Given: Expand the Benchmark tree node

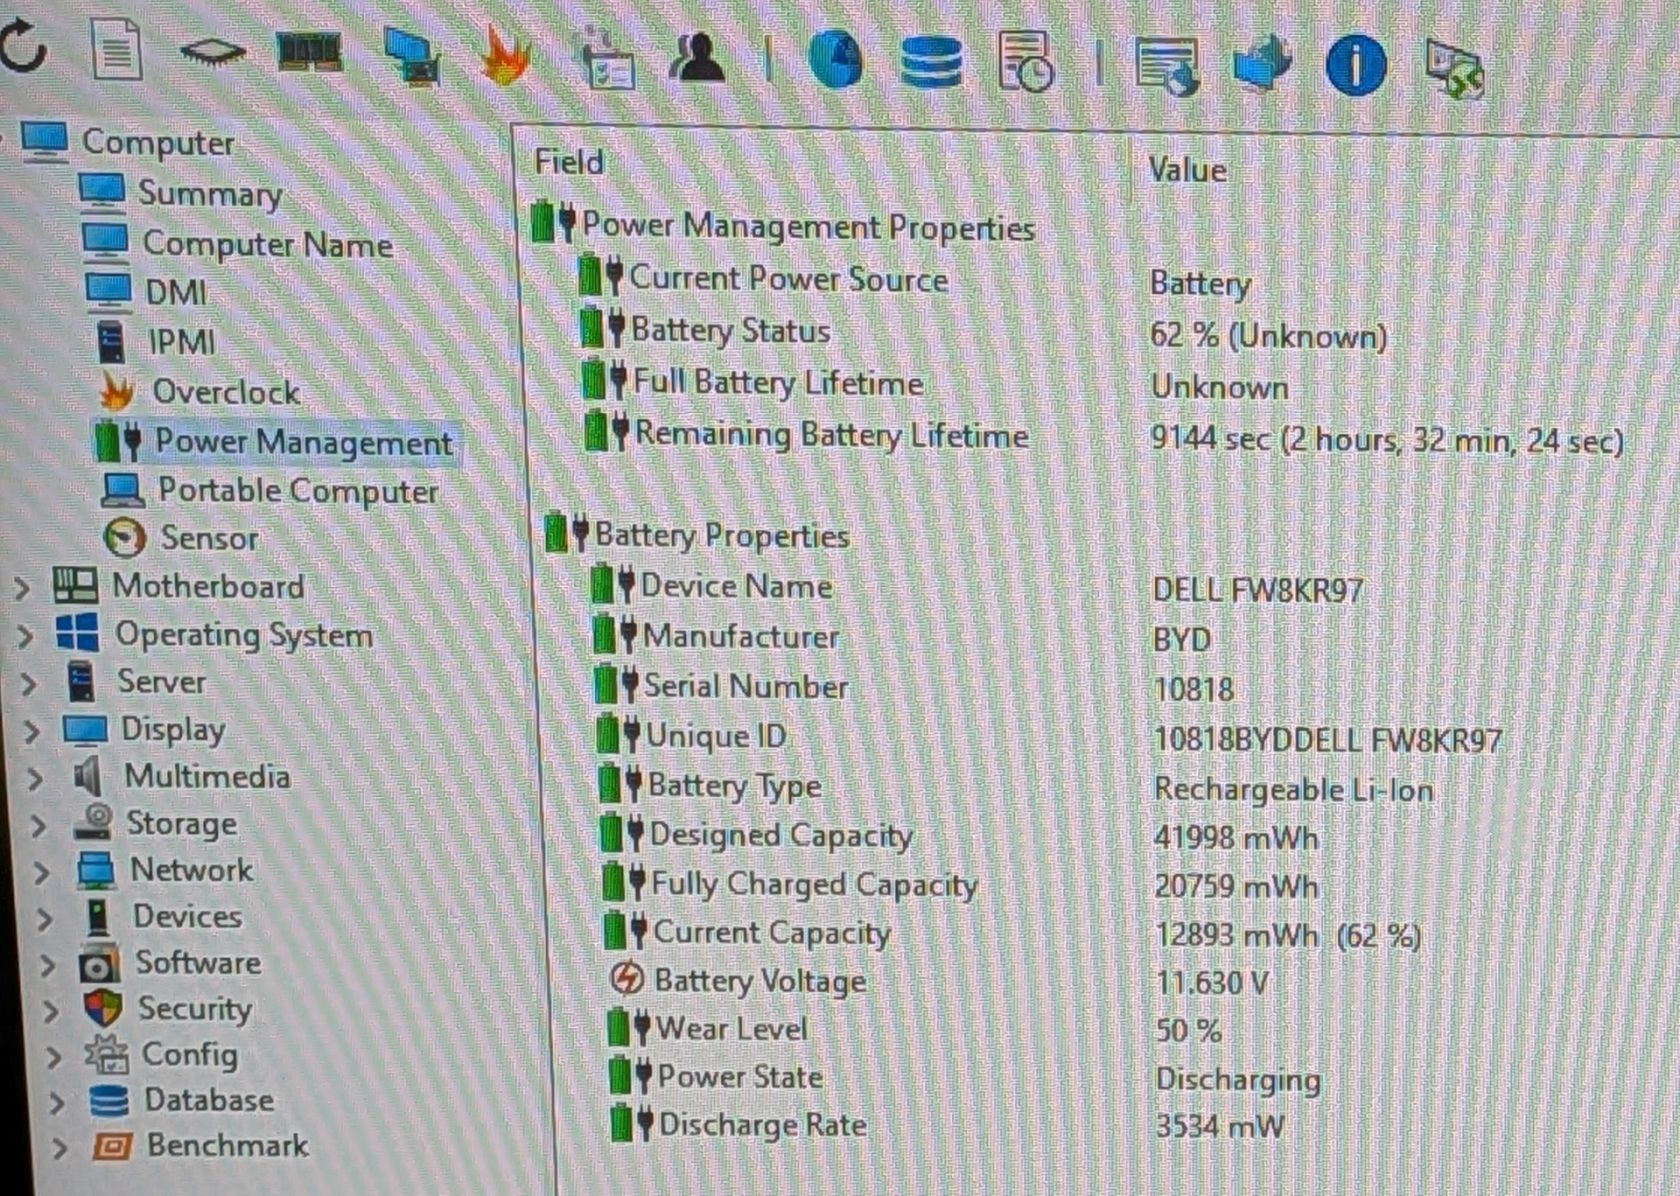Looking at the screenshot, I should click(58, 1147).
